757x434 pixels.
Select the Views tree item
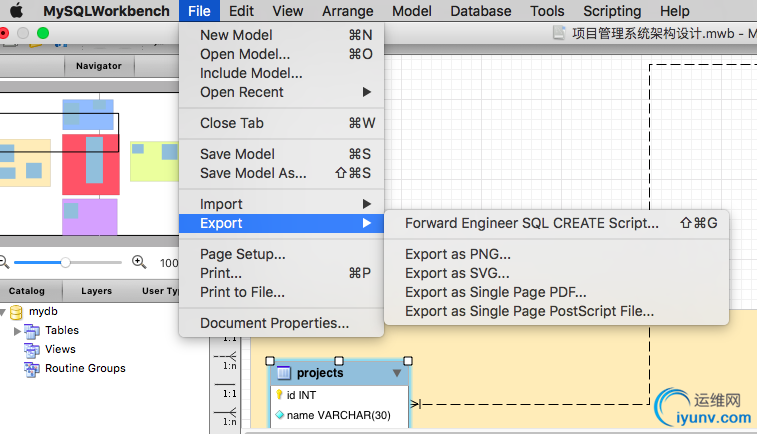[60, 349]
